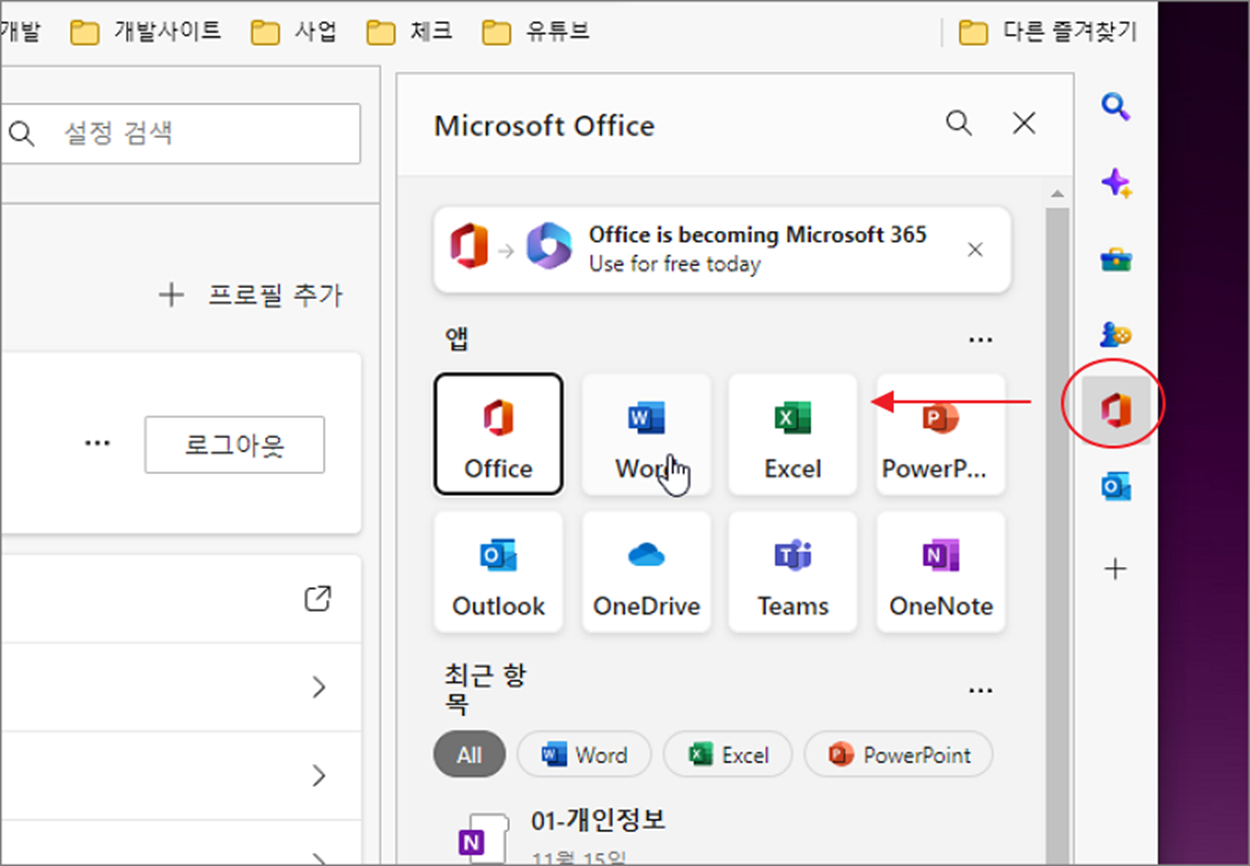Screen dimensions: 1250x866
Task: Launch the OneDrive app tile
Action: pyautogui.click(x=646, y=572)
